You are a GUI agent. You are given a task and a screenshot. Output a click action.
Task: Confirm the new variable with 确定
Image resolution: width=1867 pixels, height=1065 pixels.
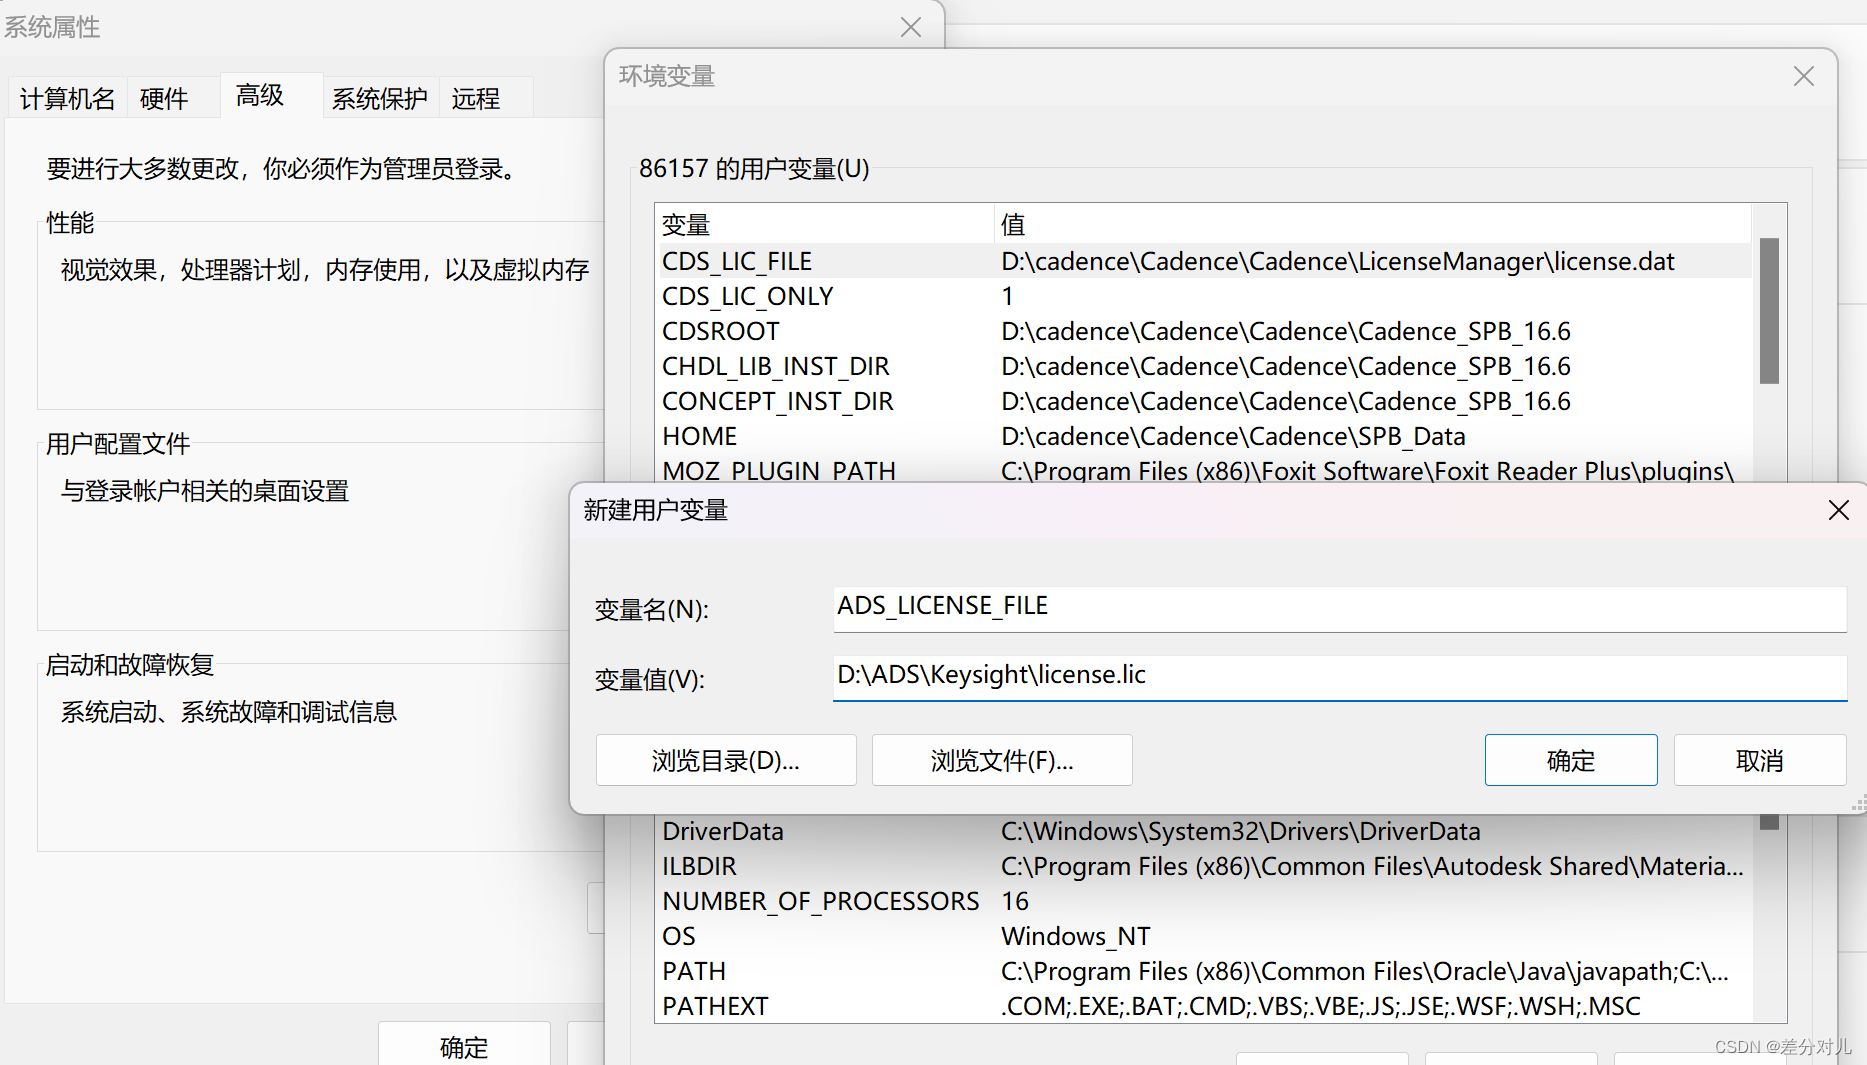[x=1571, y=761]
